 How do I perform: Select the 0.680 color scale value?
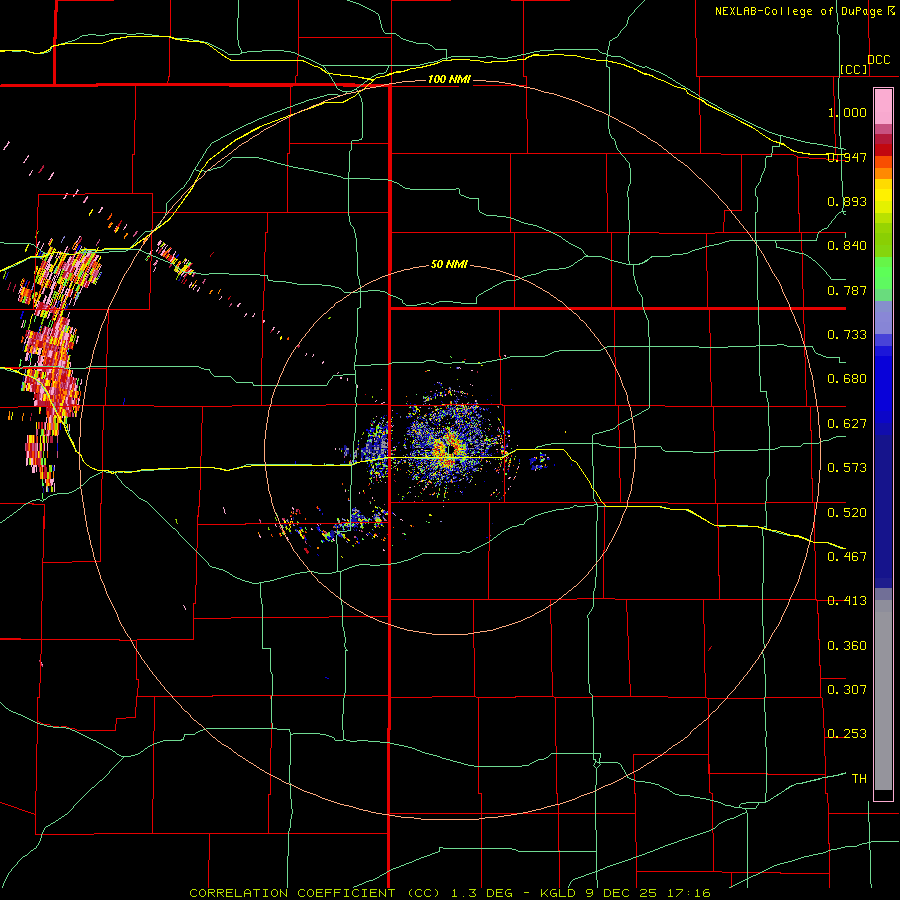click(x=847, y=379)
